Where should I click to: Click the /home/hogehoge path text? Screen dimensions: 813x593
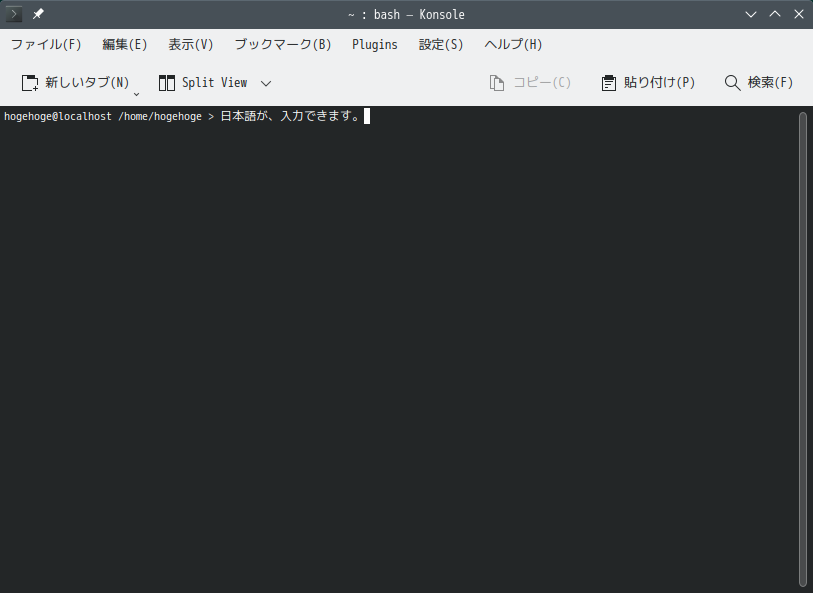(x=160, y=117)
